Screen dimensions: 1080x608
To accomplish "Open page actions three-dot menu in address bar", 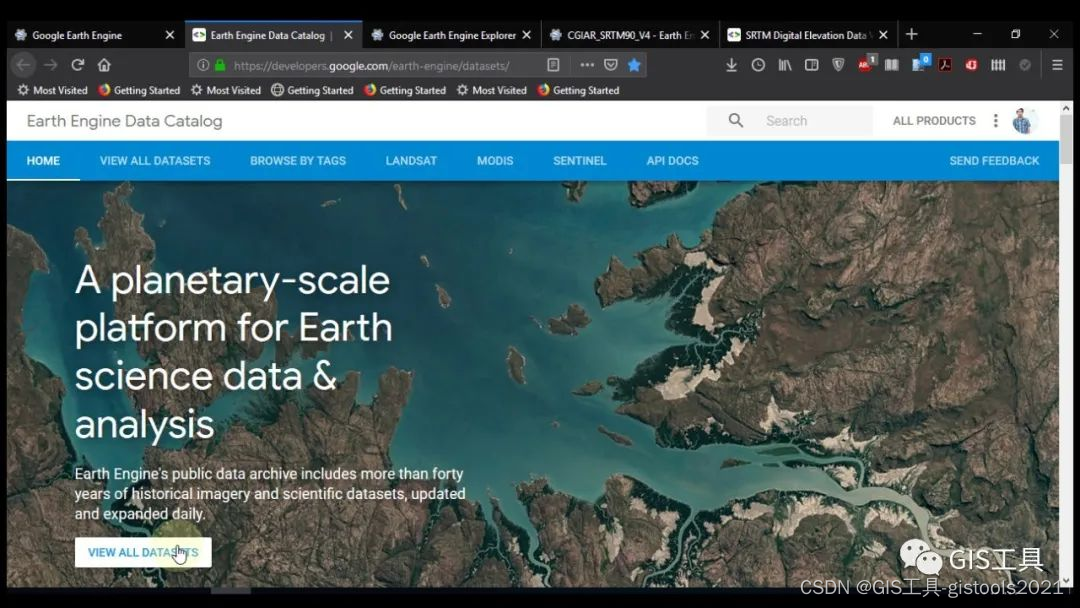I will click(x=587, y=65).
